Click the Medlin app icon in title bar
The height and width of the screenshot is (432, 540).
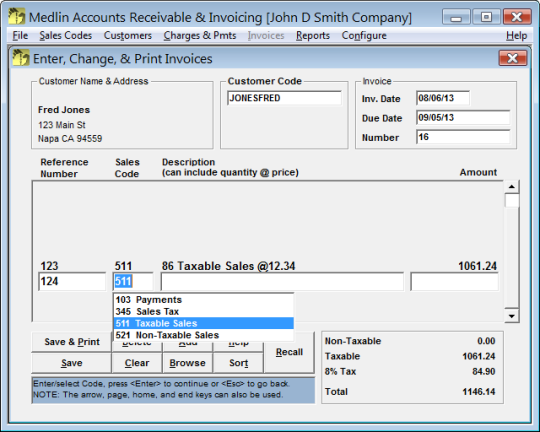click(x=17, y=16)
